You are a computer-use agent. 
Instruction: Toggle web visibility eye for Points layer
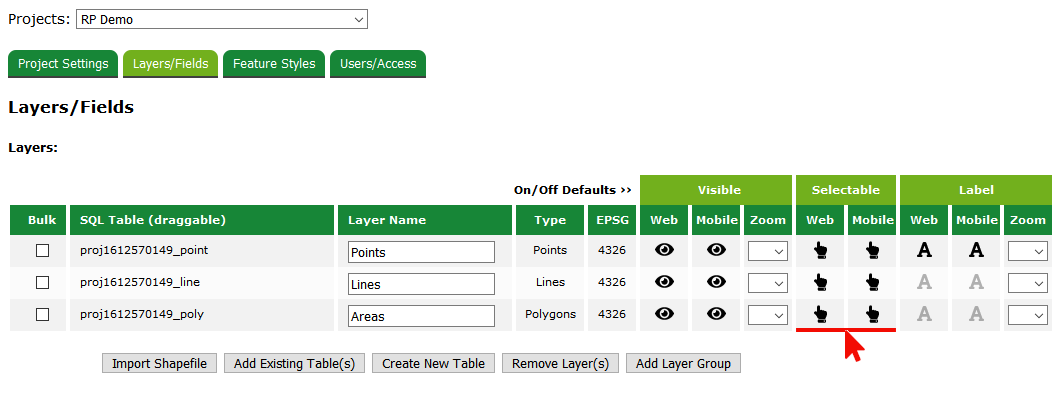point(664,251)
